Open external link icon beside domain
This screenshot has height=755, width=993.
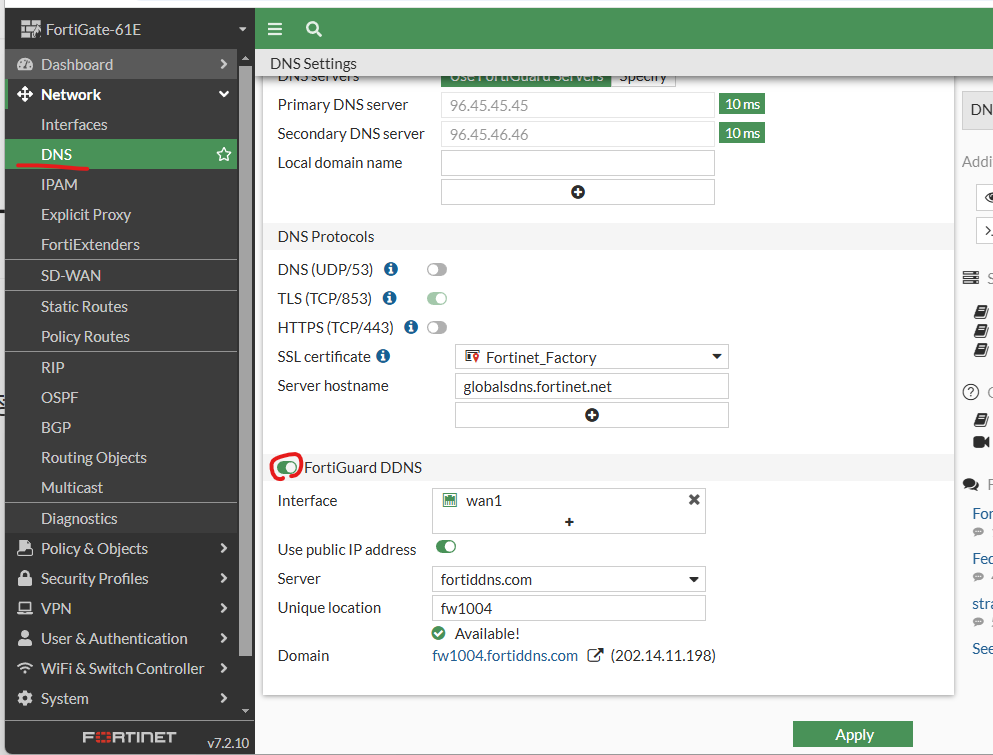pyautogui.click(x=595, y=655)
